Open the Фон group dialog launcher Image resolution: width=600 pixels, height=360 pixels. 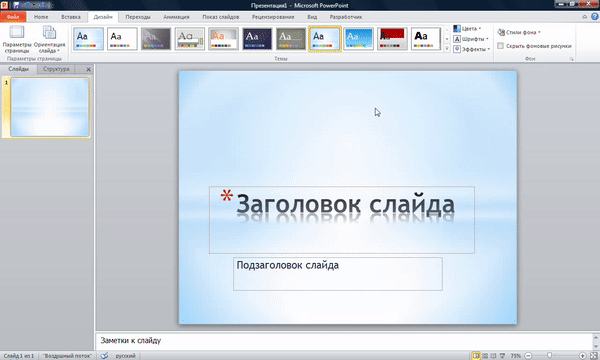click(x=572, y=59)
